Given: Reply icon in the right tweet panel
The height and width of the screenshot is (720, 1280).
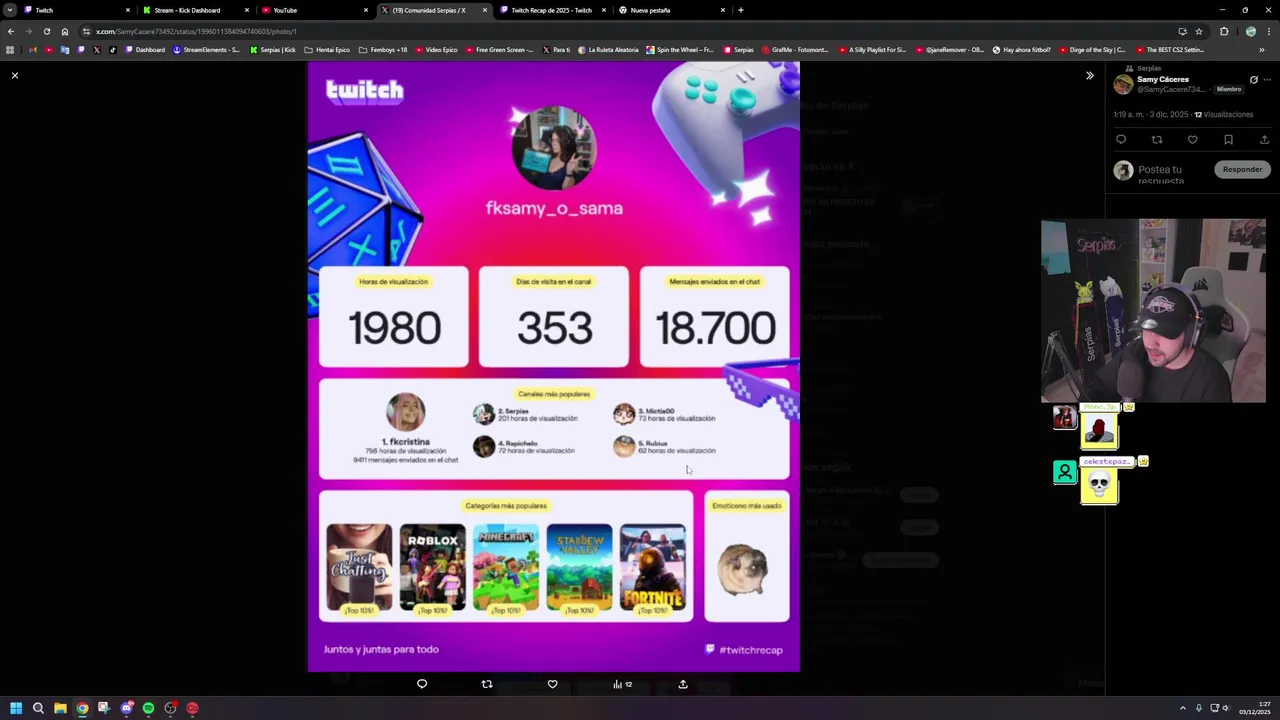Looking at the screenshot, I should pyautogui.click(x=1121, y=139).
